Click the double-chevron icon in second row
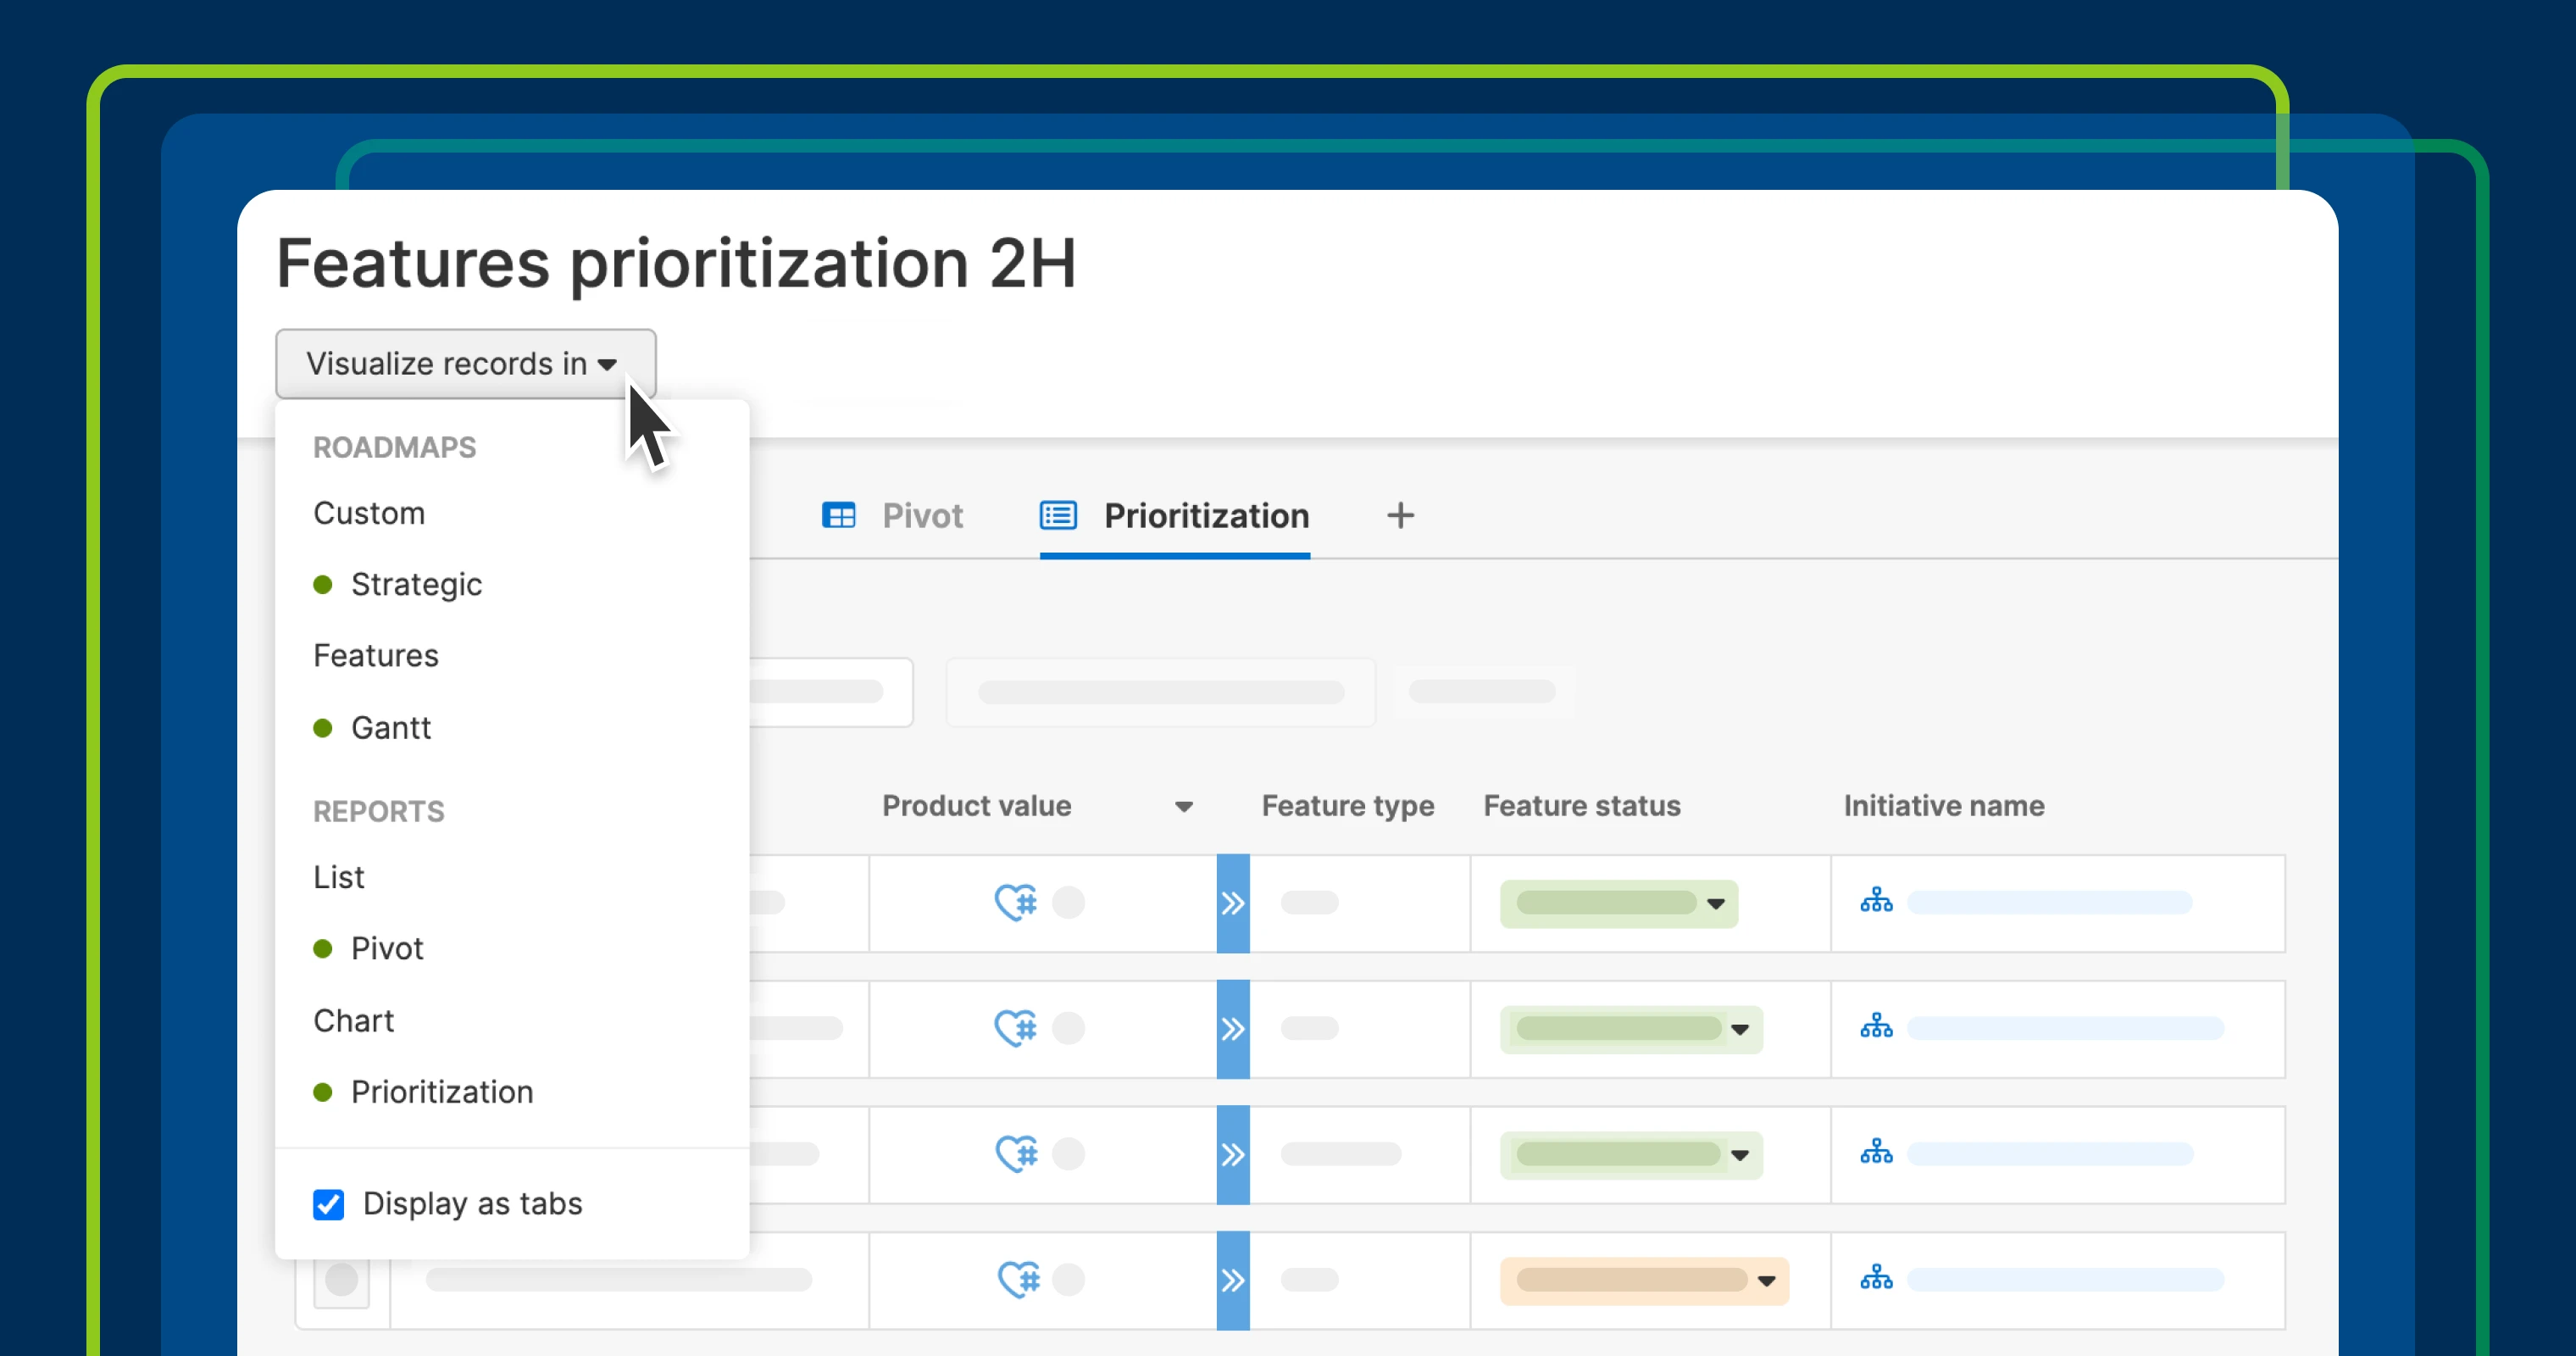Viewport: 2576px width, 1356px height. [x=1232, y=1029]
